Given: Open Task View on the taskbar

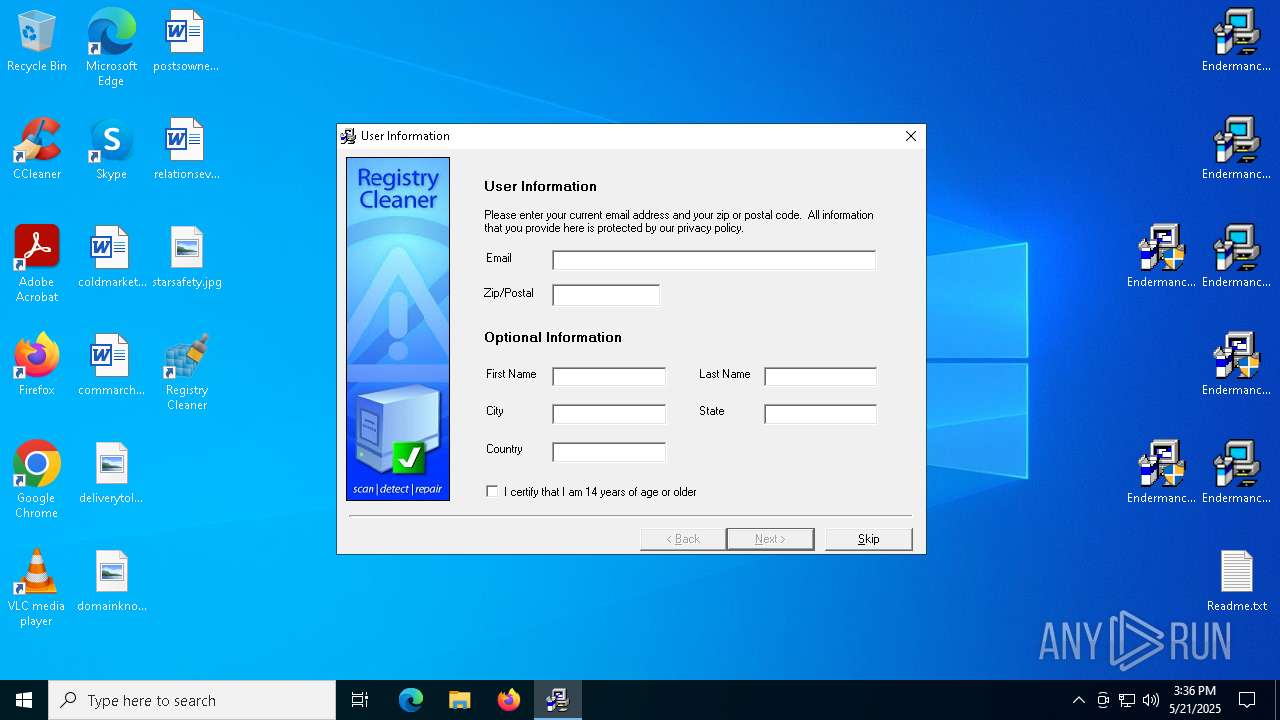Looking at the screenshot, I should click(x=360, y=700).
